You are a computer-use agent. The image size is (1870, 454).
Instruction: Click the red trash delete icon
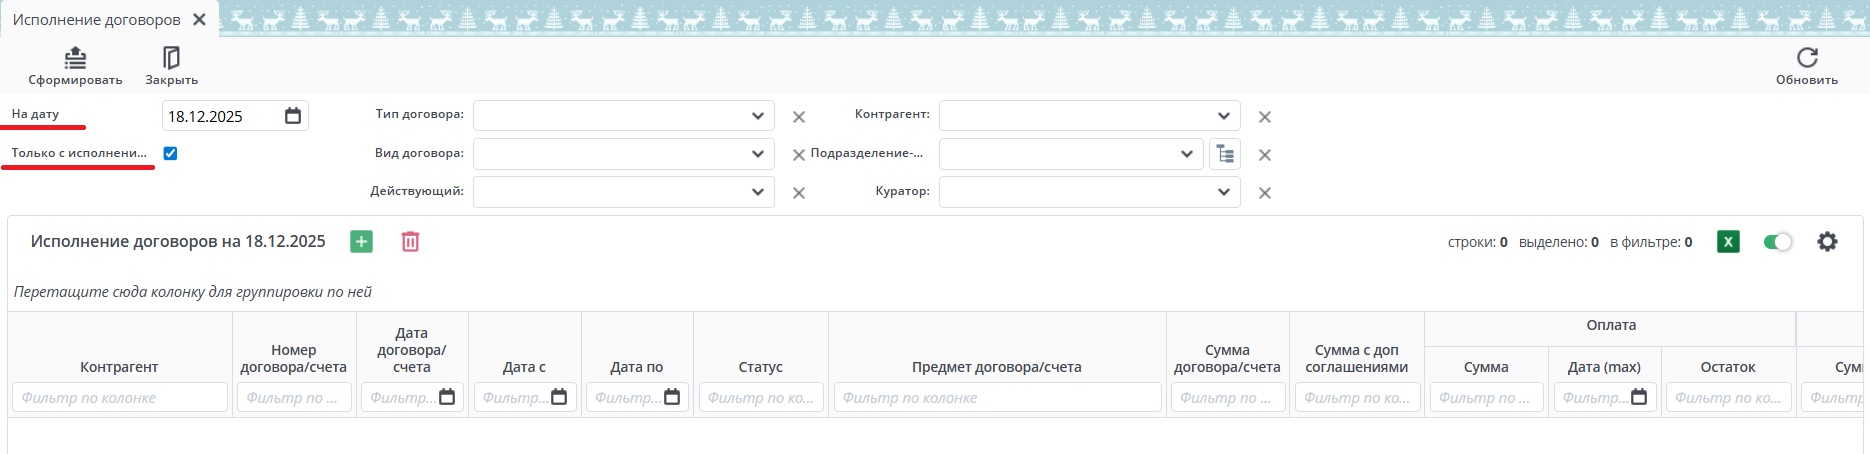410,241
